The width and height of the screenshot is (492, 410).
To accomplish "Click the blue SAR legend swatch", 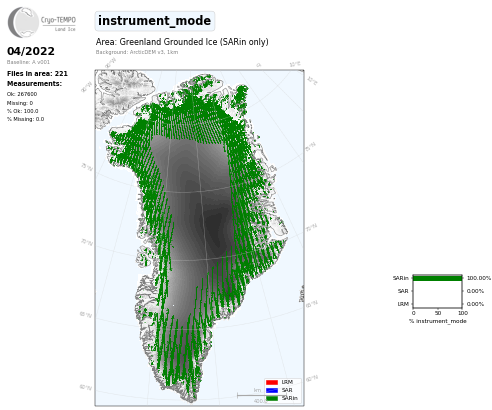I will 272,390.
